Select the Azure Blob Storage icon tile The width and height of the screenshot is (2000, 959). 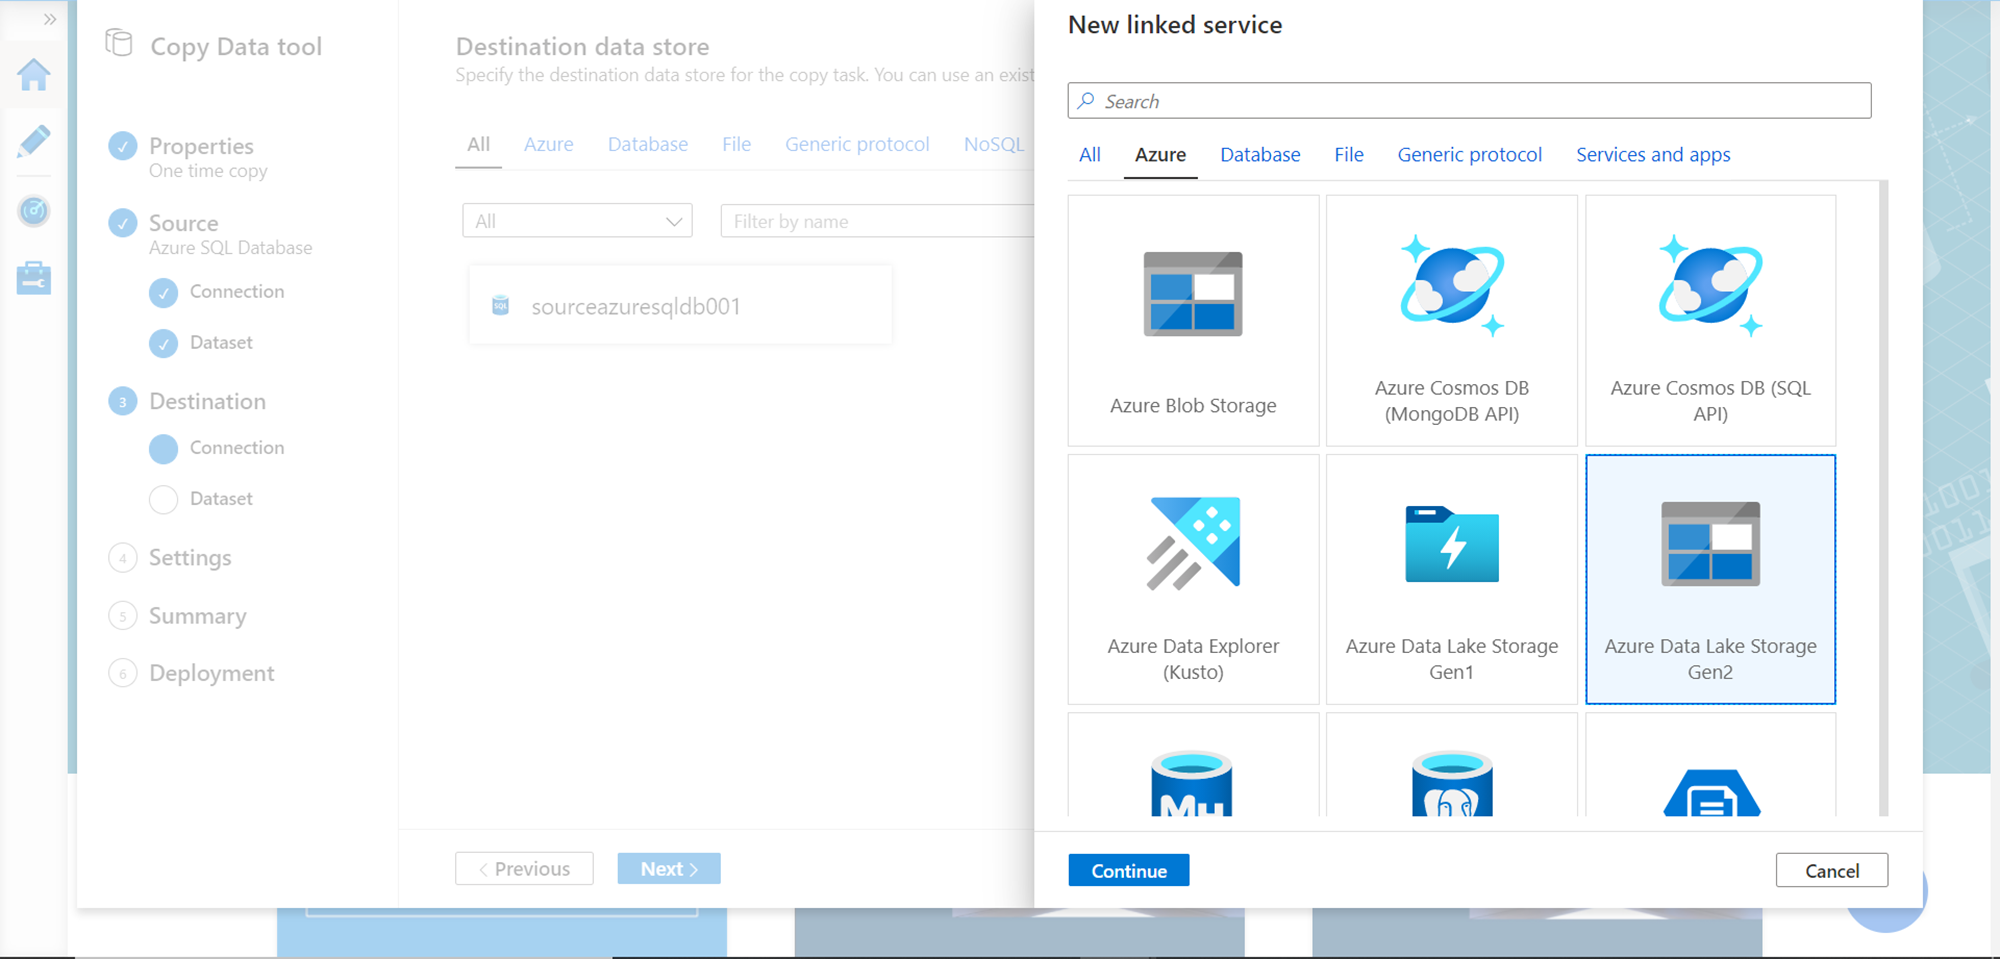[x=1193, y=294]
